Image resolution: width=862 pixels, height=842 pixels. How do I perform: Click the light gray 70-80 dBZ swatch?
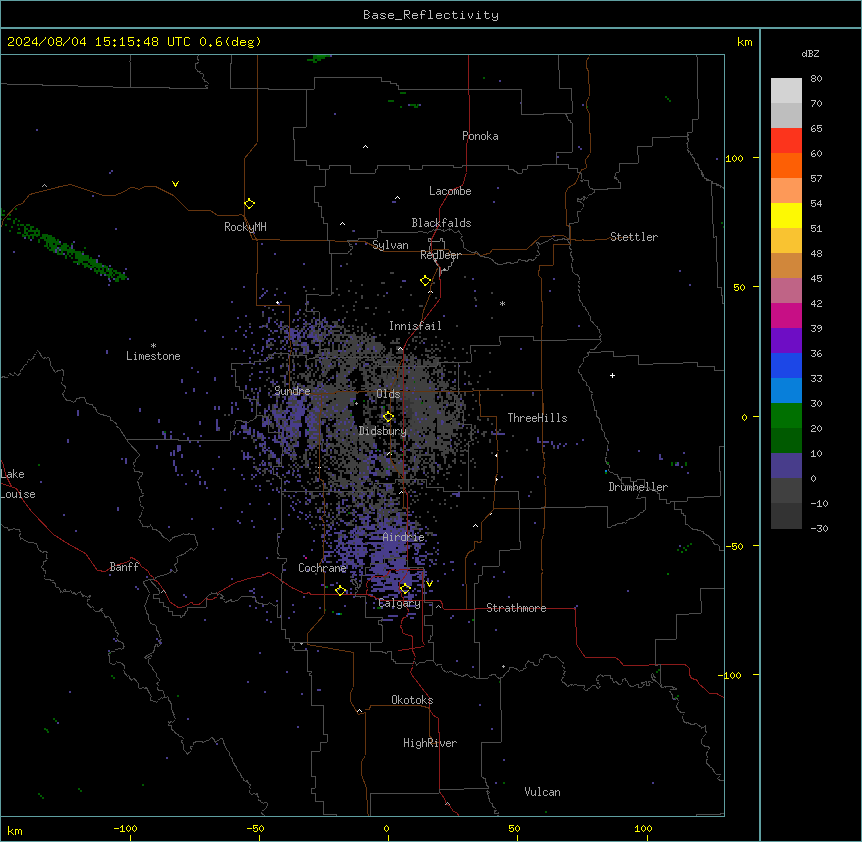[x=786, y=91]
